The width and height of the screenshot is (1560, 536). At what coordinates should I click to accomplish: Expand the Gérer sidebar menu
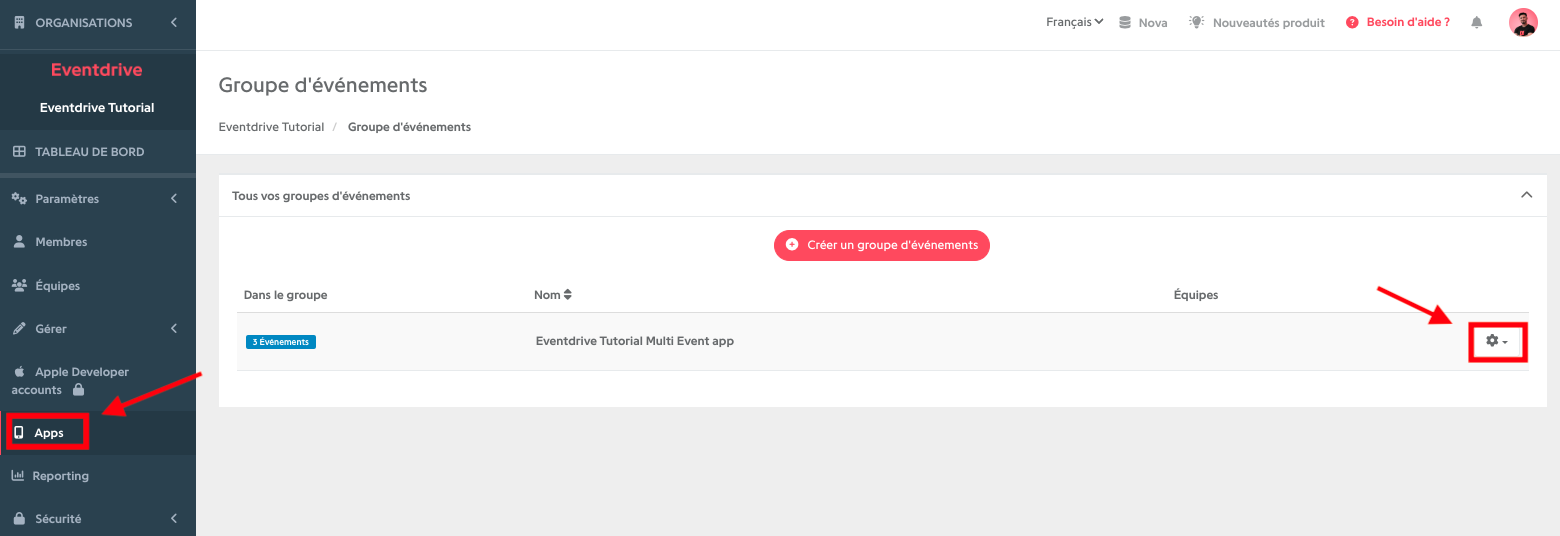coord(98,329)
